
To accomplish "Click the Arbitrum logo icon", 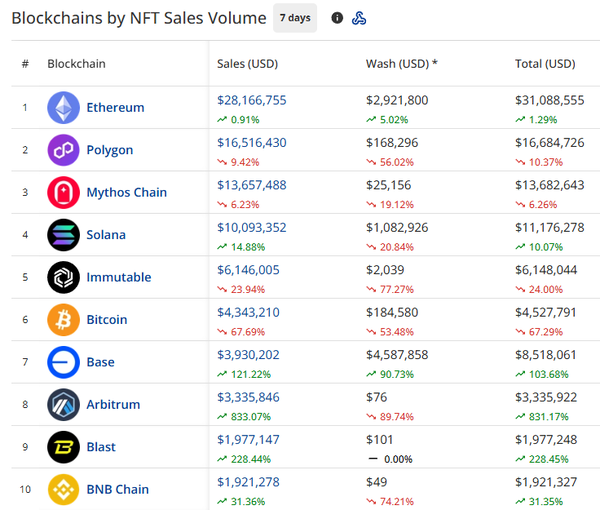I will coord(63,405).
